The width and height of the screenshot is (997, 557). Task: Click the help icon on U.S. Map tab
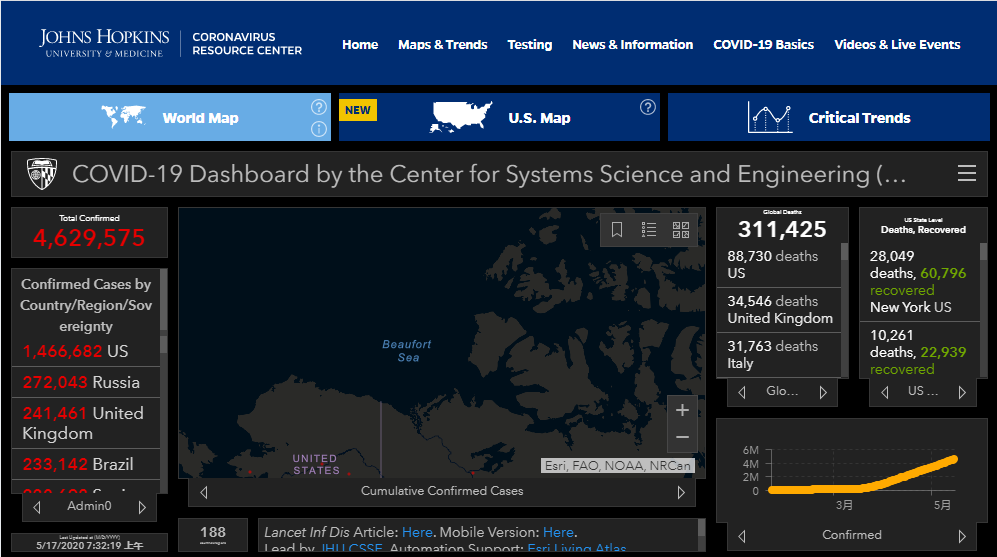click(647, 107)
